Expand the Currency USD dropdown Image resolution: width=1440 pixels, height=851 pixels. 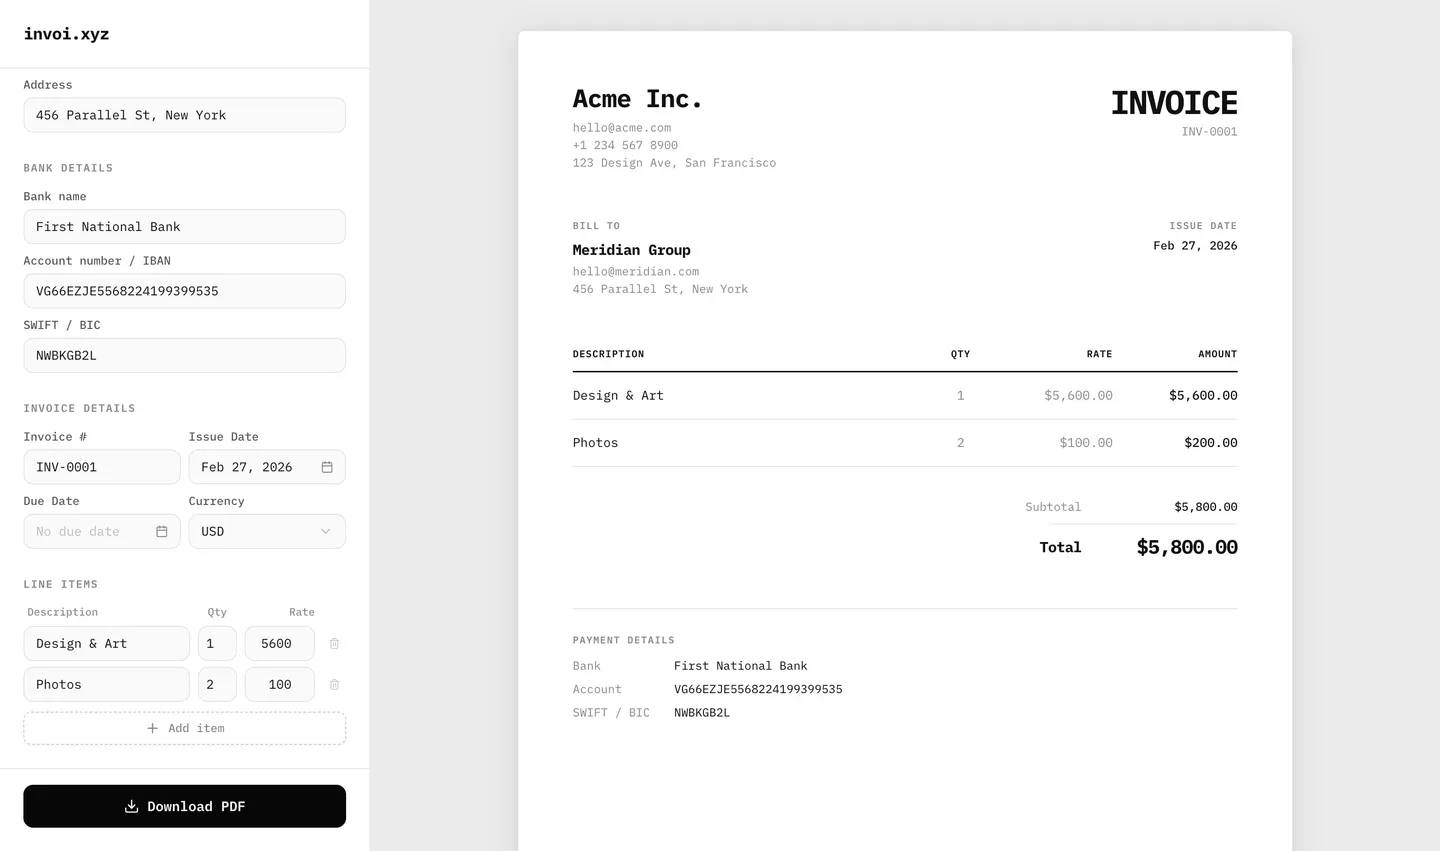pos(266,531)
